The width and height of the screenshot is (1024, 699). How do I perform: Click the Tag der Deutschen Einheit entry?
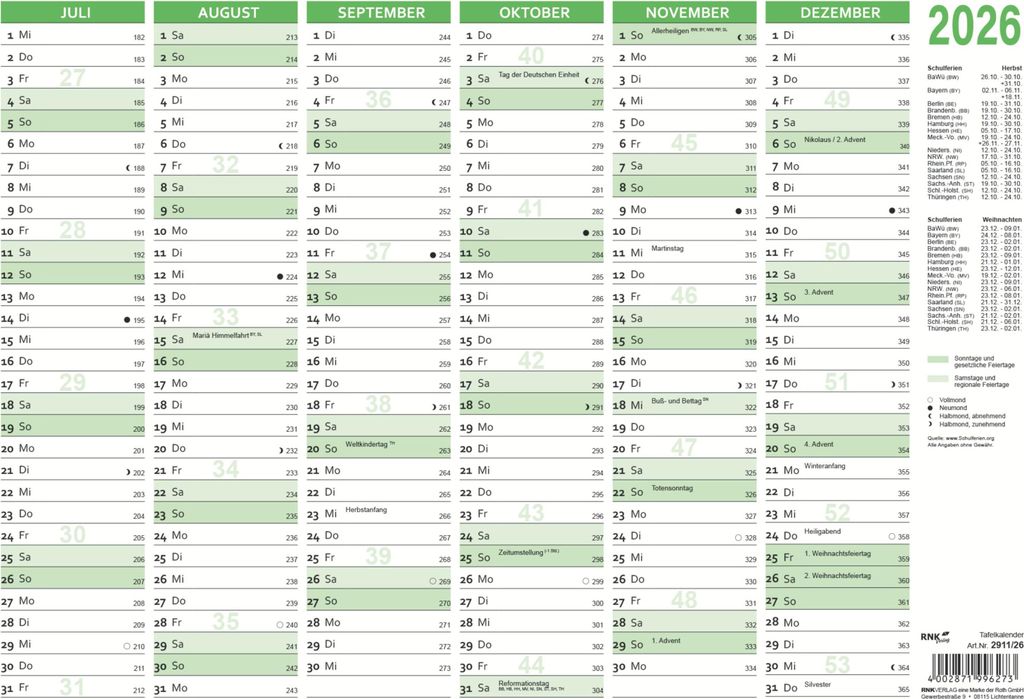[x=539, y=75]
